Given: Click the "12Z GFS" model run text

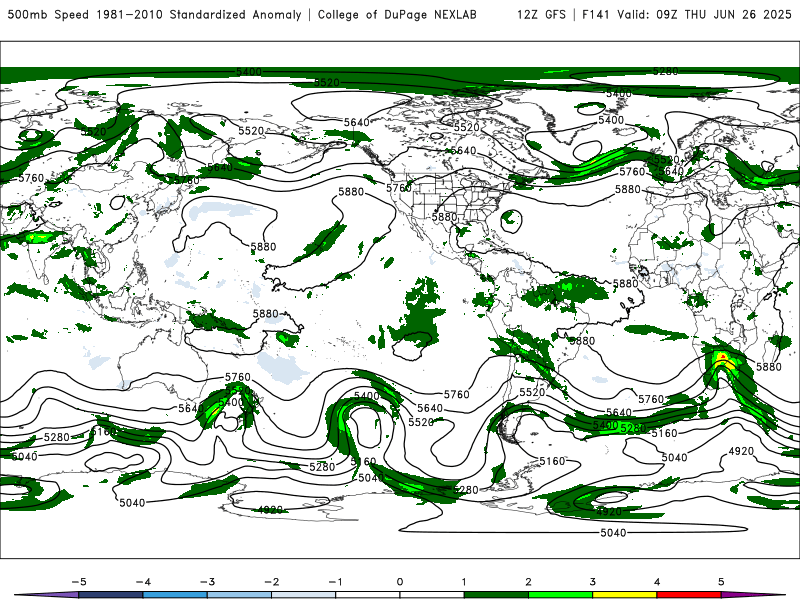Looking at the screenshot, I should [541, 14].
